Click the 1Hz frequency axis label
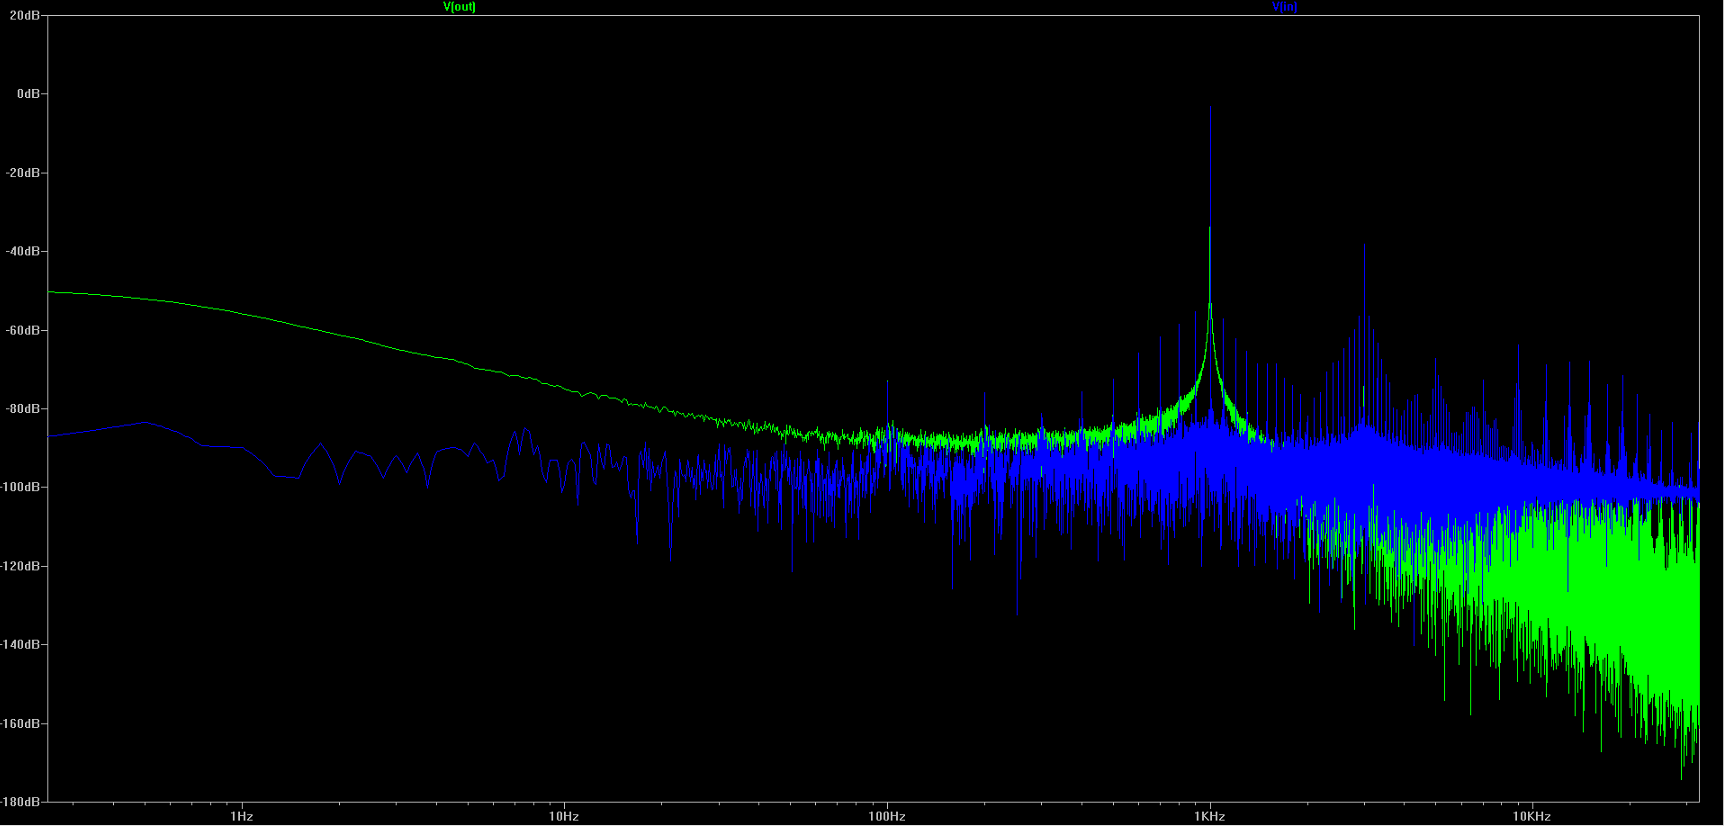Image resolution: width=1724 pixels, height=827 pixels. point(242,817)
